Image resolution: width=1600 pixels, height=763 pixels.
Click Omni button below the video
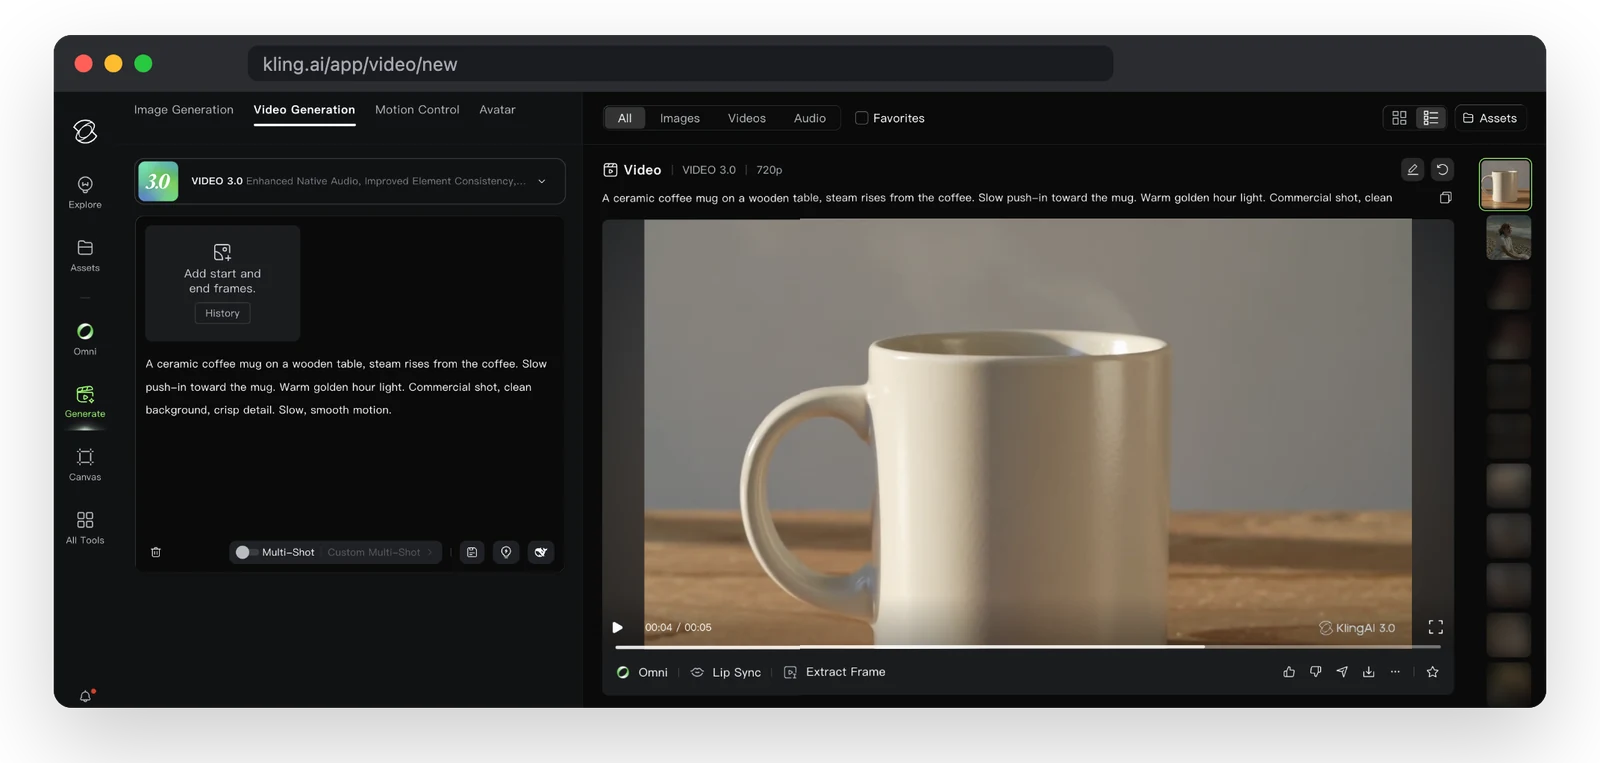[642, 672]
